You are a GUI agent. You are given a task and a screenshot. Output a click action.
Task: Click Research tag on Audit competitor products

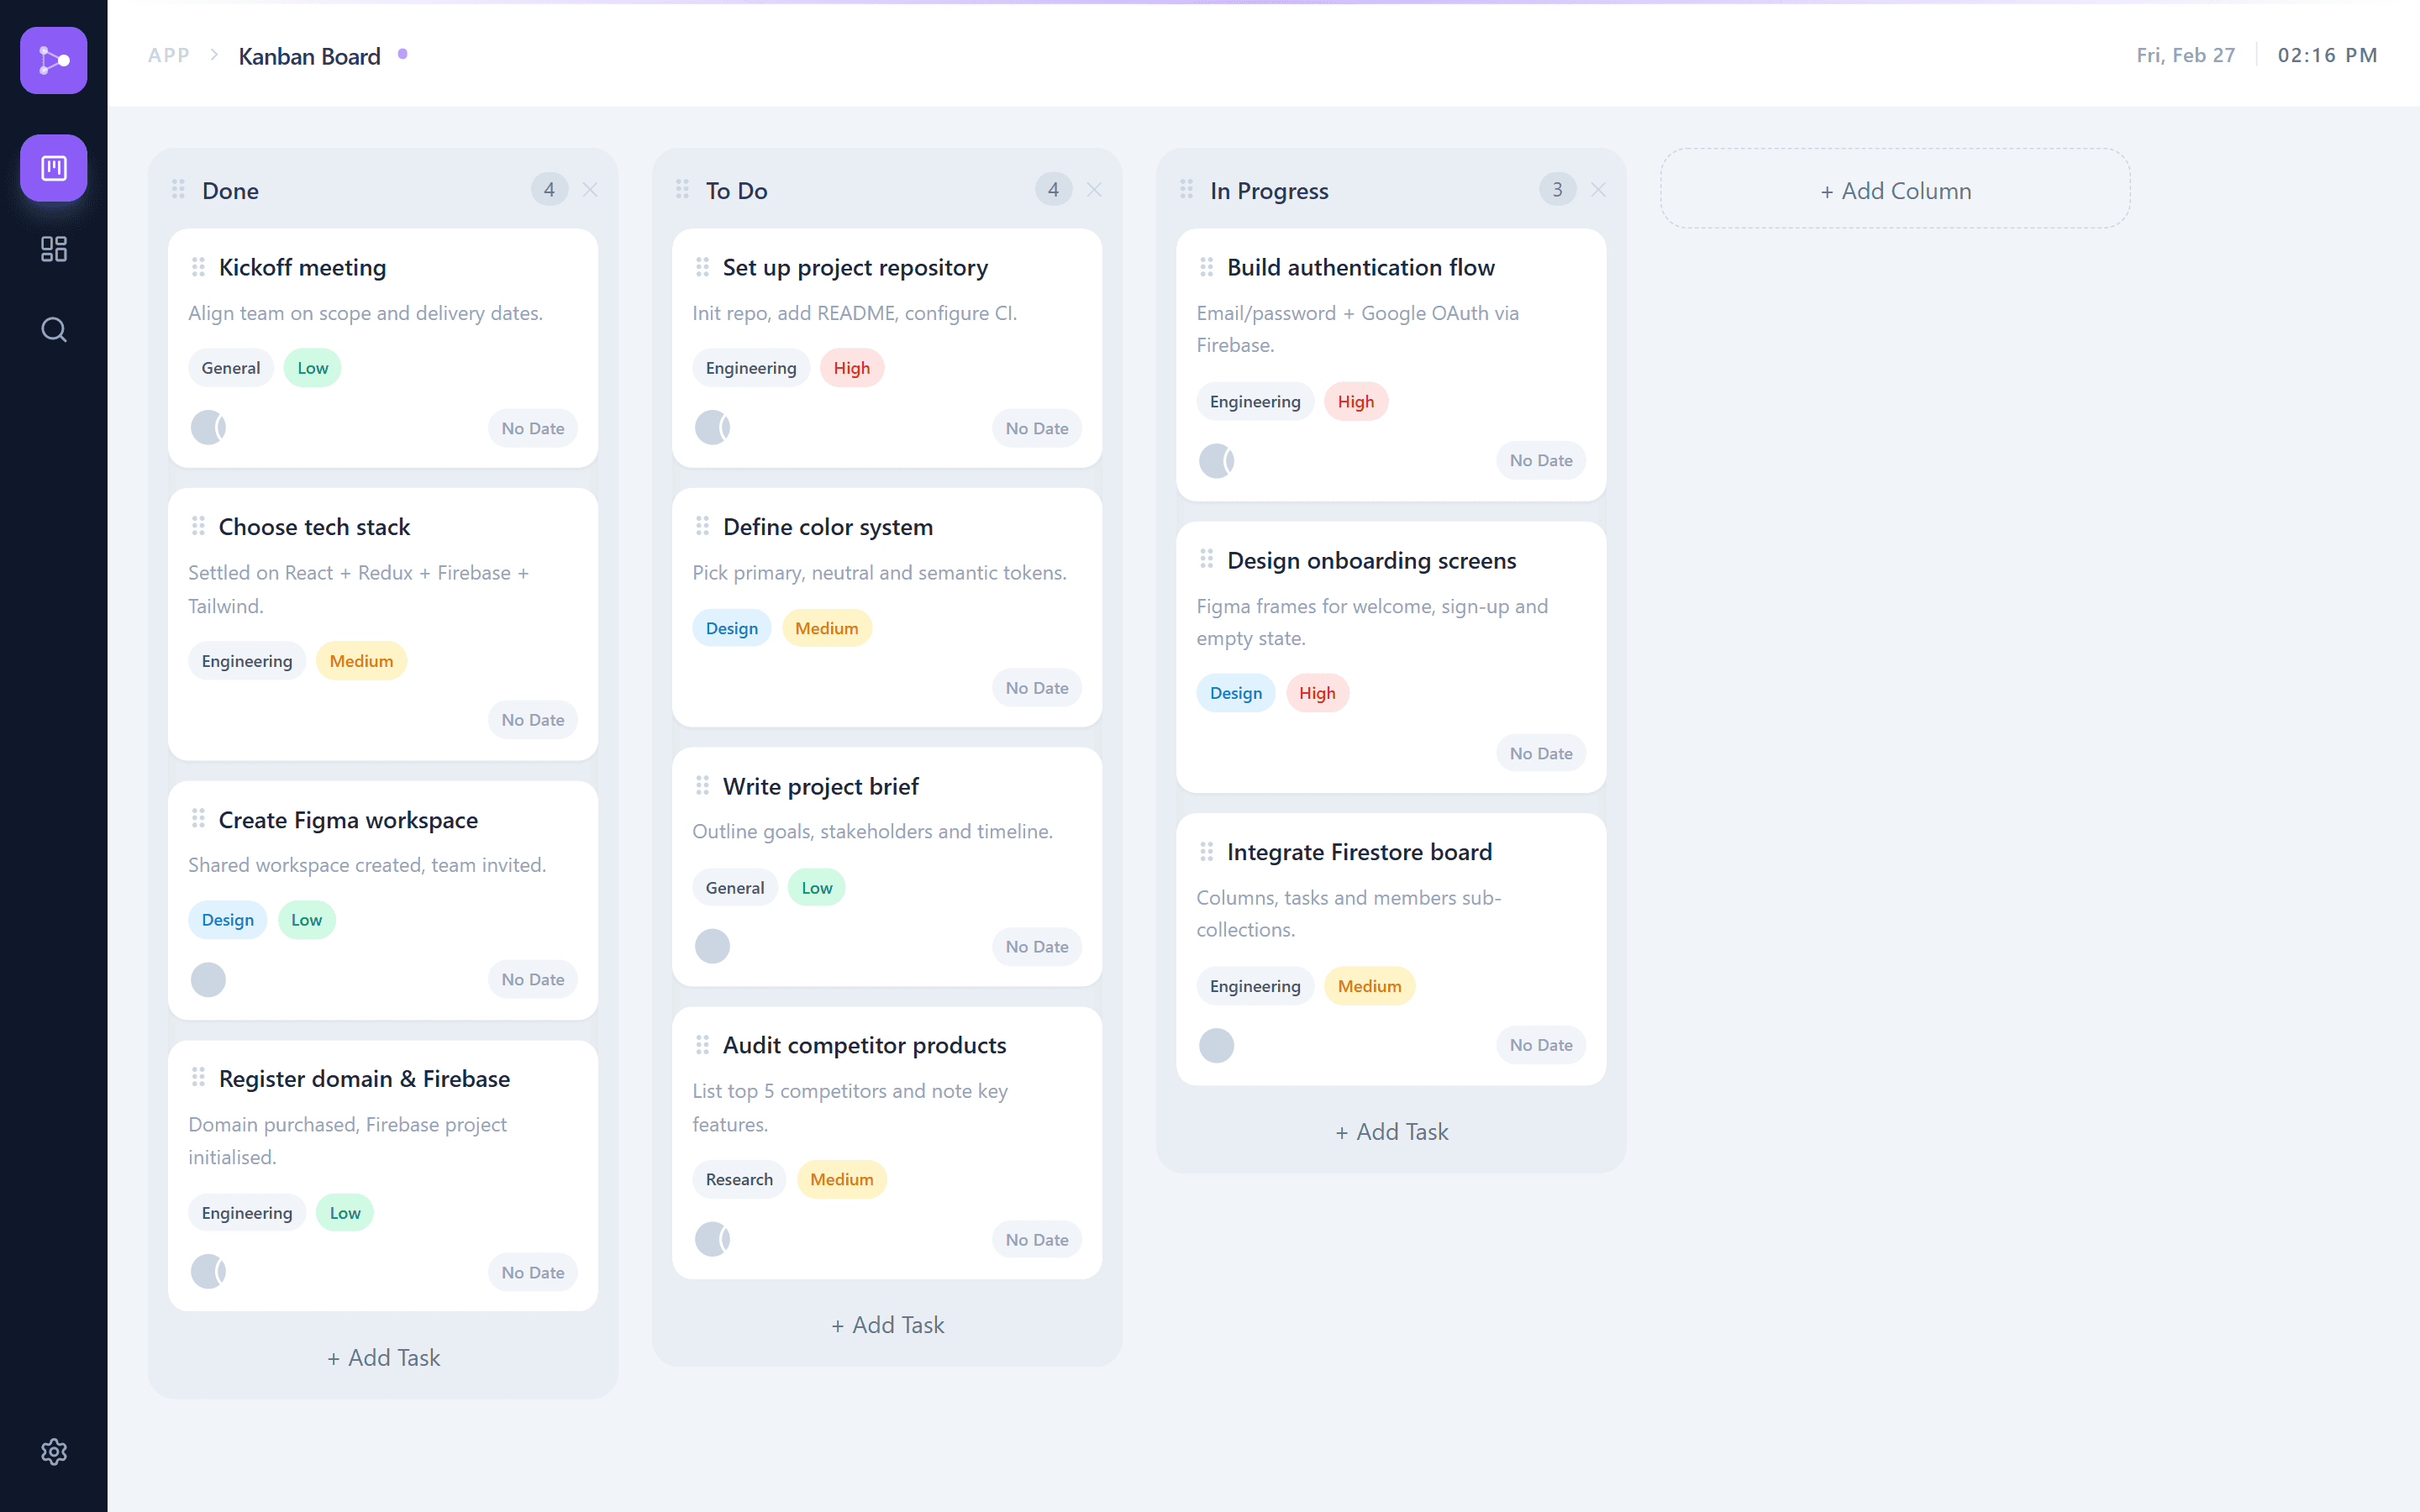point(739,1179)
